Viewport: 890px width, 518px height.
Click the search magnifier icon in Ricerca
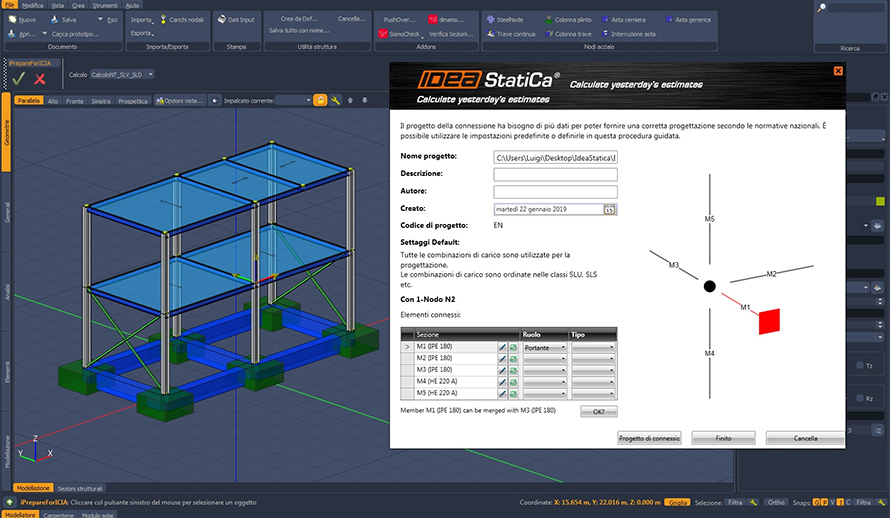point(821,7)
